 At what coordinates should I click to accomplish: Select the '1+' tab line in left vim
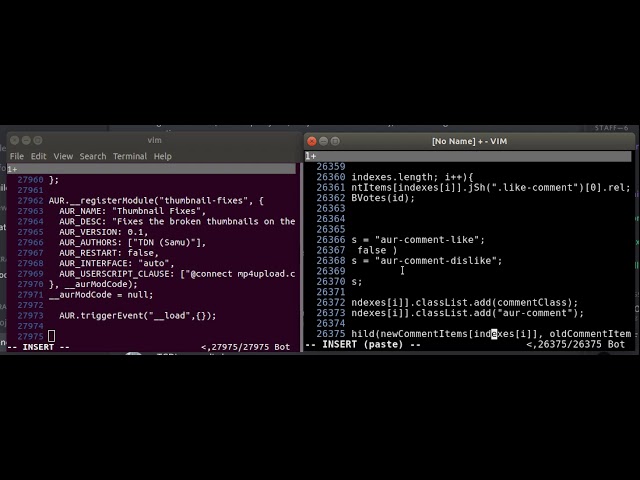(151, 169)
